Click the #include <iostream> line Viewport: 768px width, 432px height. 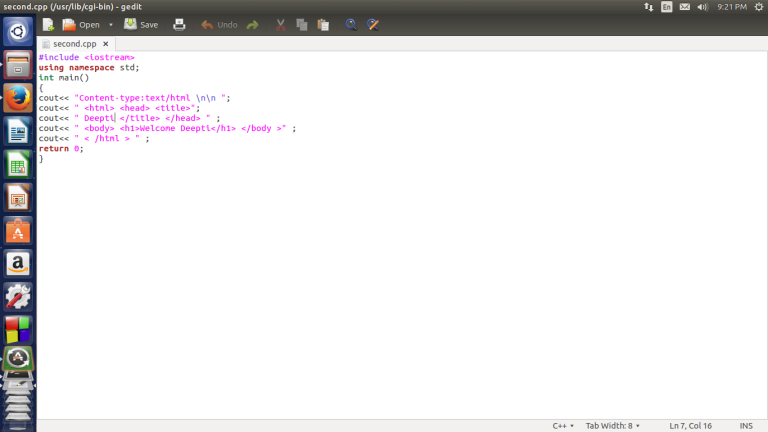(x=87, y=57)
